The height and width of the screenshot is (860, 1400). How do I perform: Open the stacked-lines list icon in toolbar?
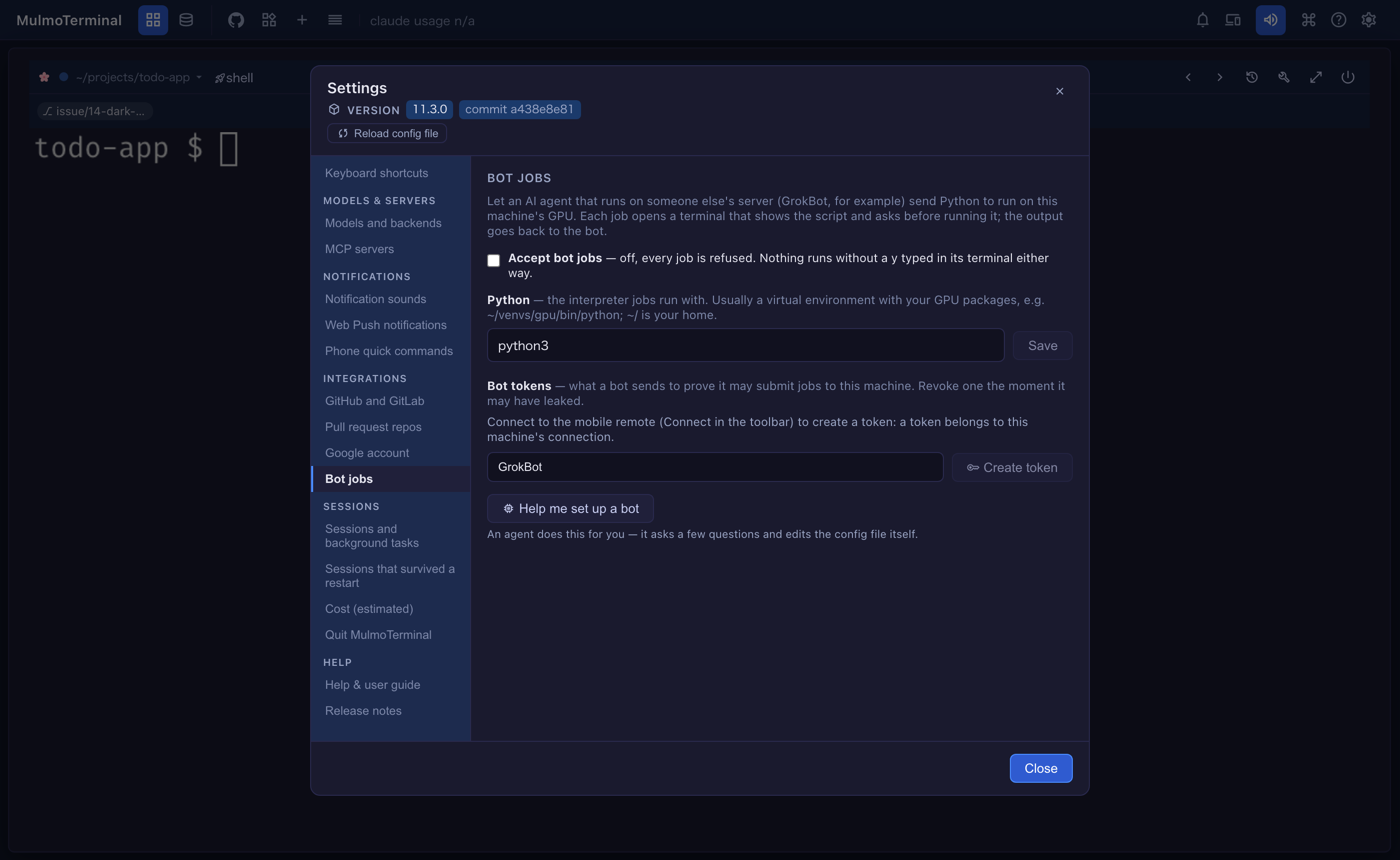pyautogui.click(x=335, y=20)
